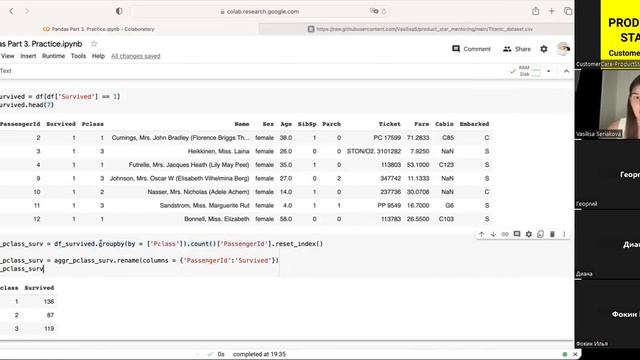Viewport: 640px width, 360px height.
Task: Click the rename columns code line
Action: click(x=140, y=260)
